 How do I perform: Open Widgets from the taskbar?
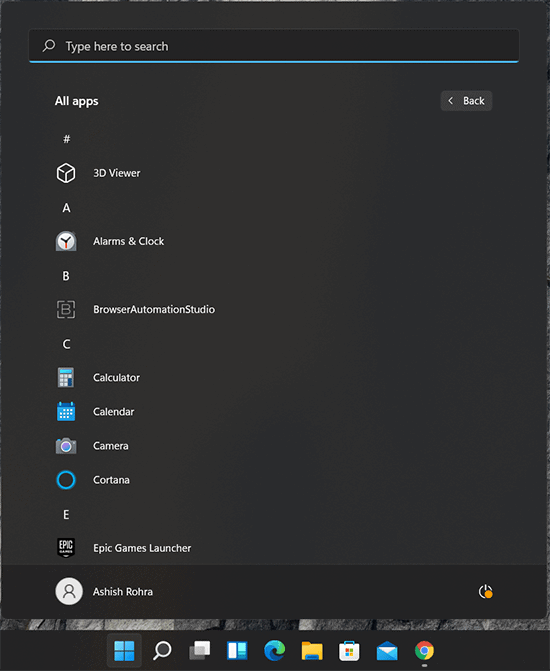(237, 650)
